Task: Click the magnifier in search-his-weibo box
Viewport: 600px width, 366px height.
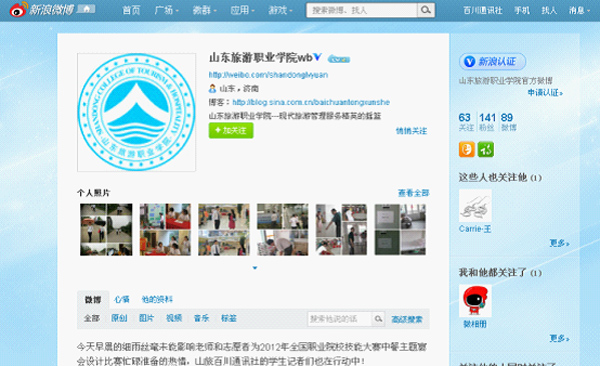Action: 378,319
